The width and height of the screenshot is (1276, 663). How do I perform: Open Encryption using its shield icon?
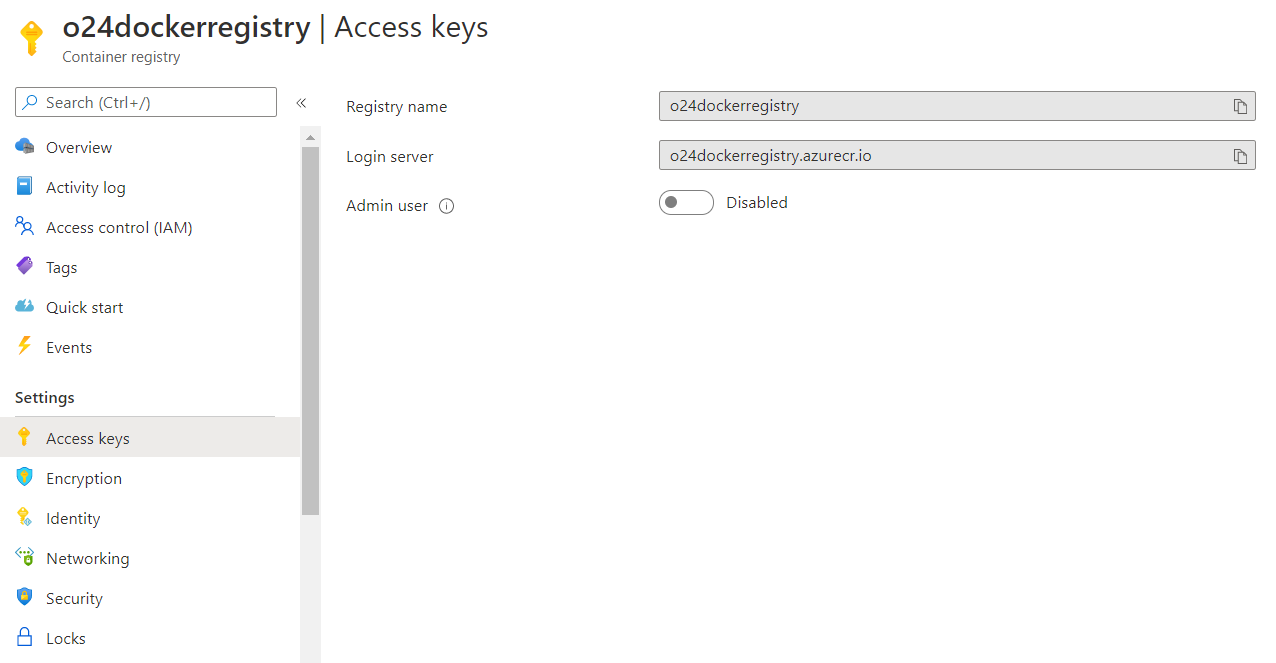(x=24, y=478)
